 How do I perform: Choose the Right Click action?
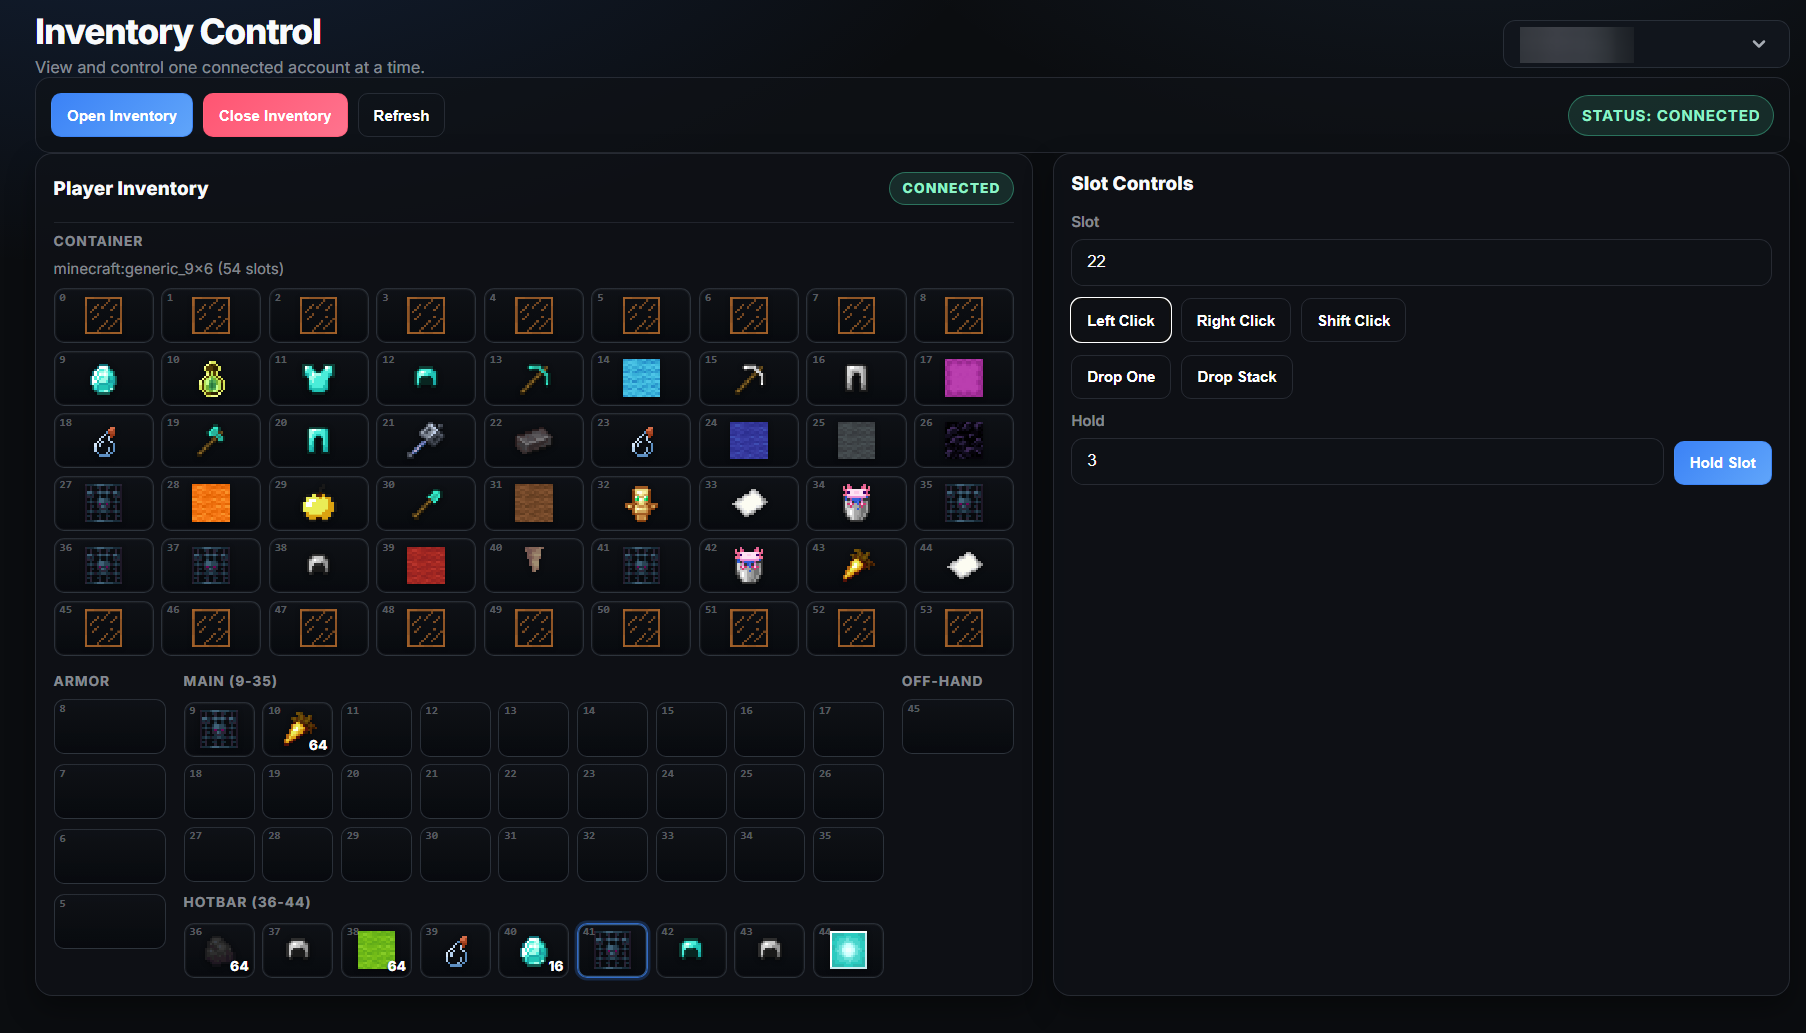(x=1236, y=320)
